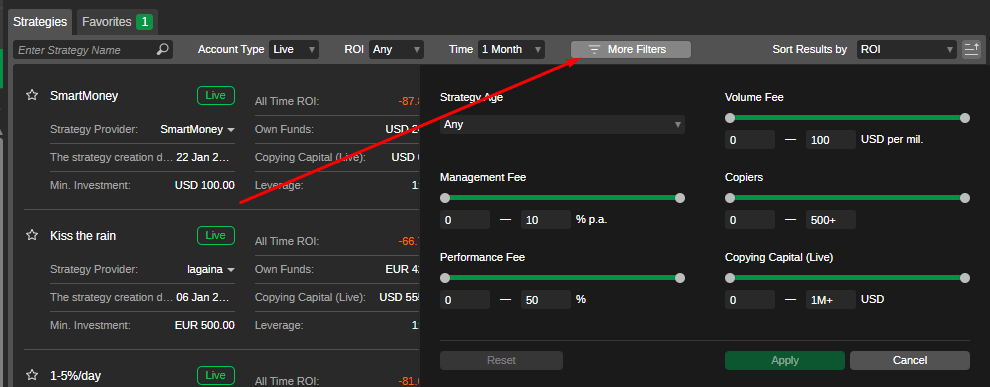Image resolution: width=990 pixels, height=387 pixels.
Task: Open the ROI filter dropdown
Action: pyautogui.click(x=396, y=49)
